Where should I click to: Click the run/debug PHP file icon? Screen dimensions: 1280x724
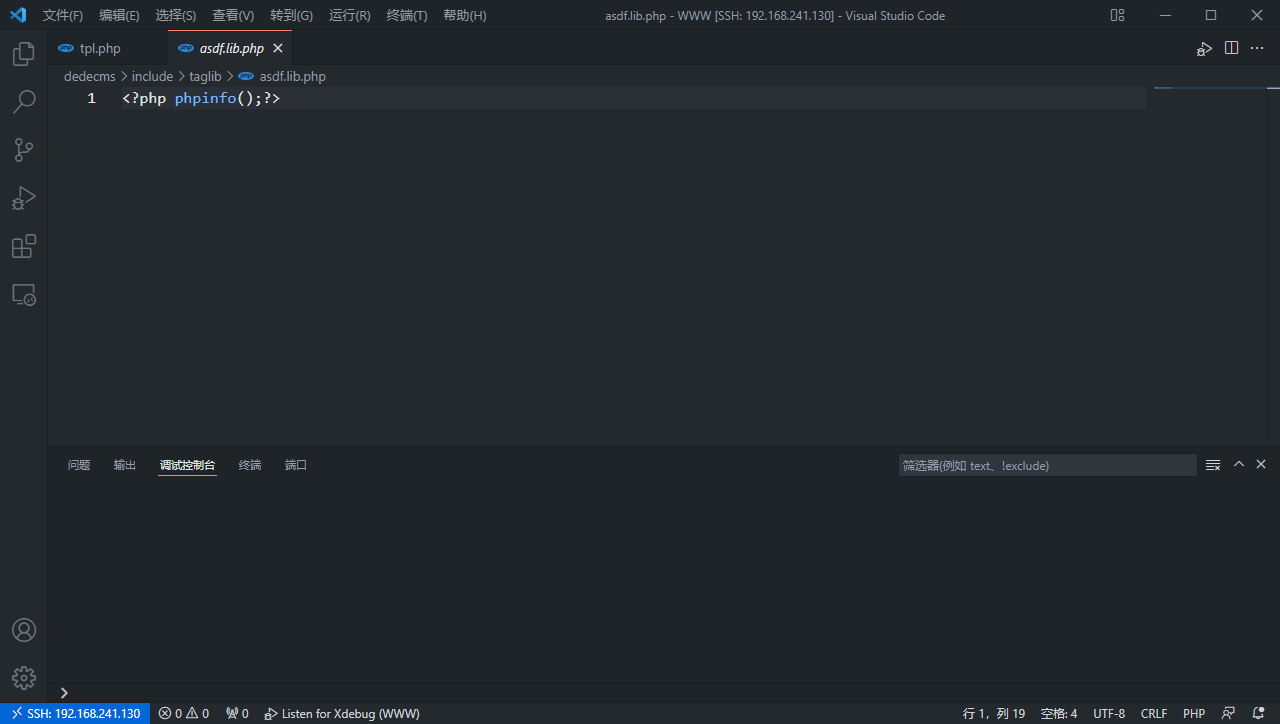tap(1205, 48)
